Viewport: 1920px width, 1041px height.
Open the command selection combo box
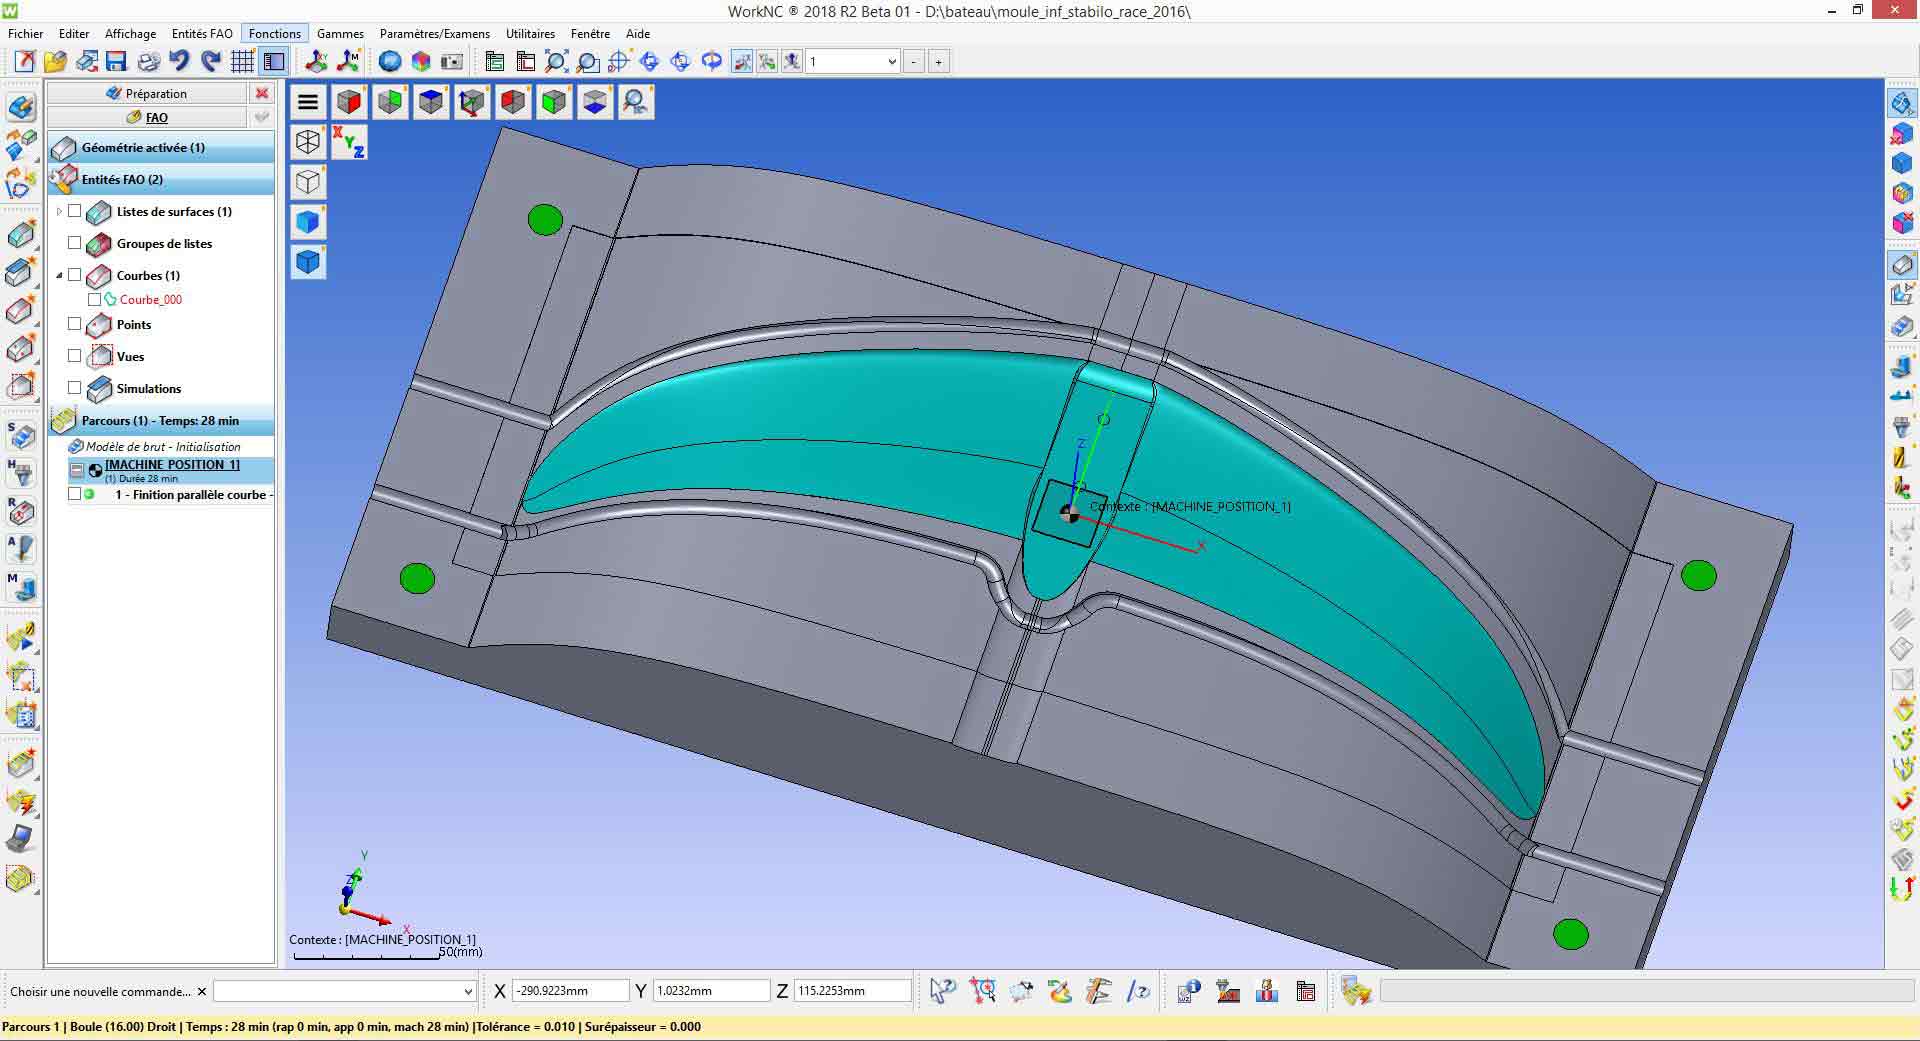coord(344,991)
